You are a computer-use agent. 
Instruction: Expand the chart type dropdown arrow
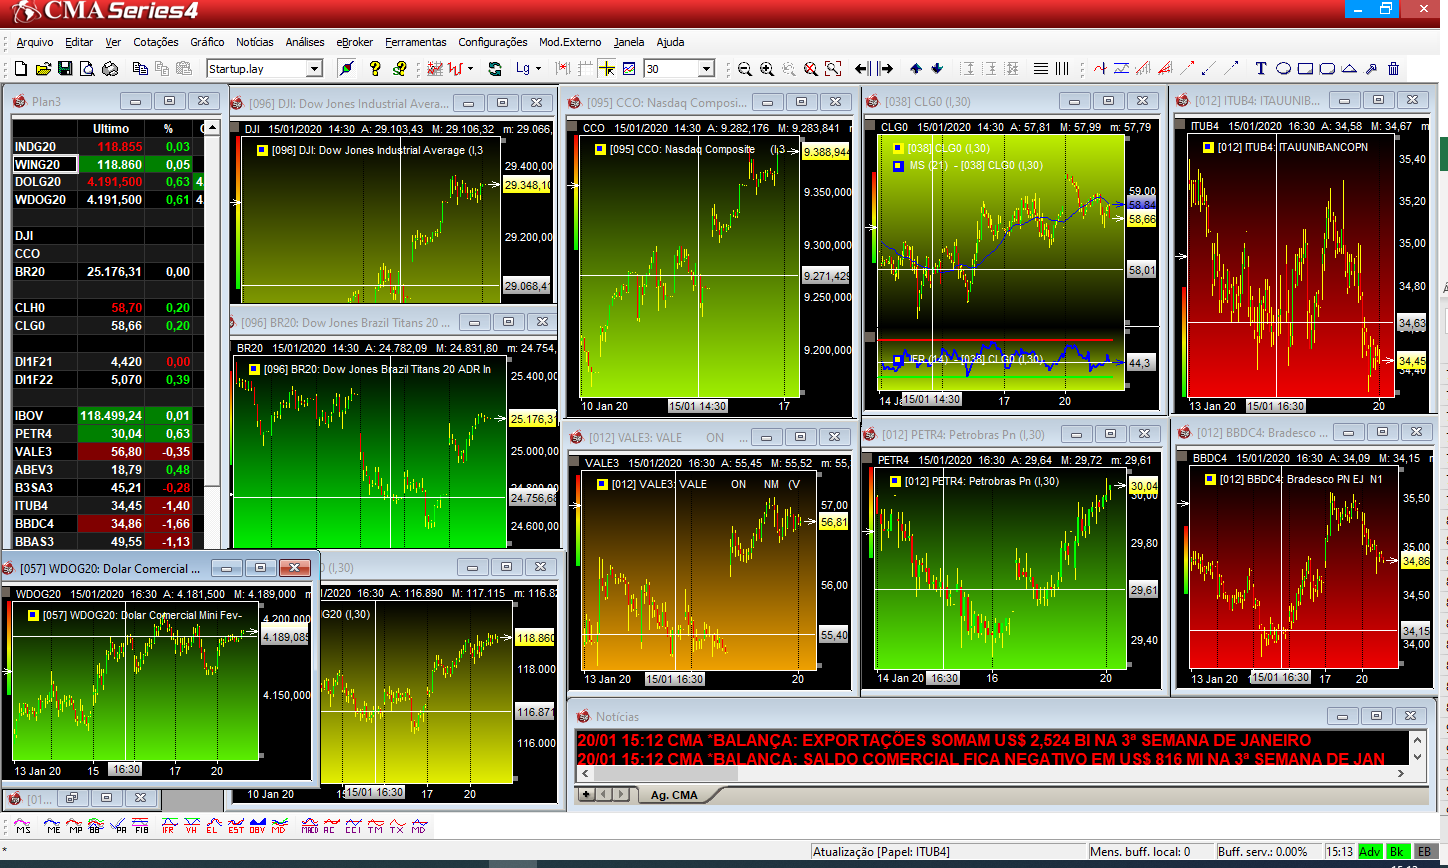pos(470,69)
